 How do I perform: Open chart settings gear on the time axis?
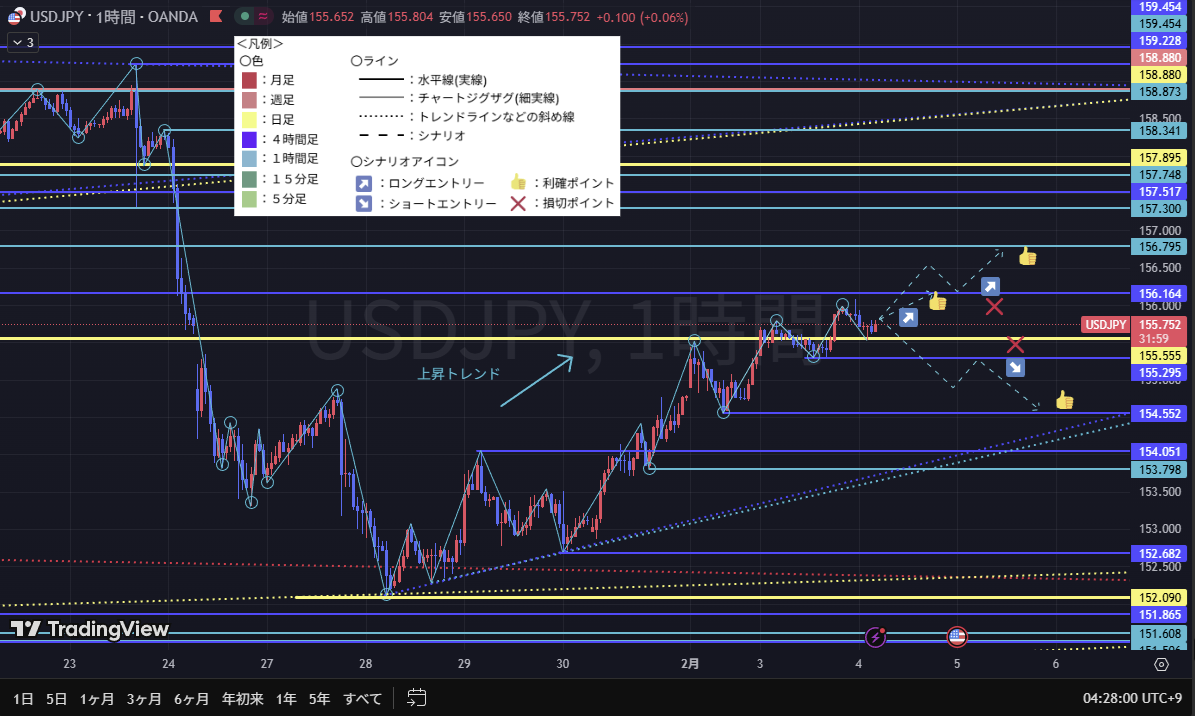point(1161,664)
